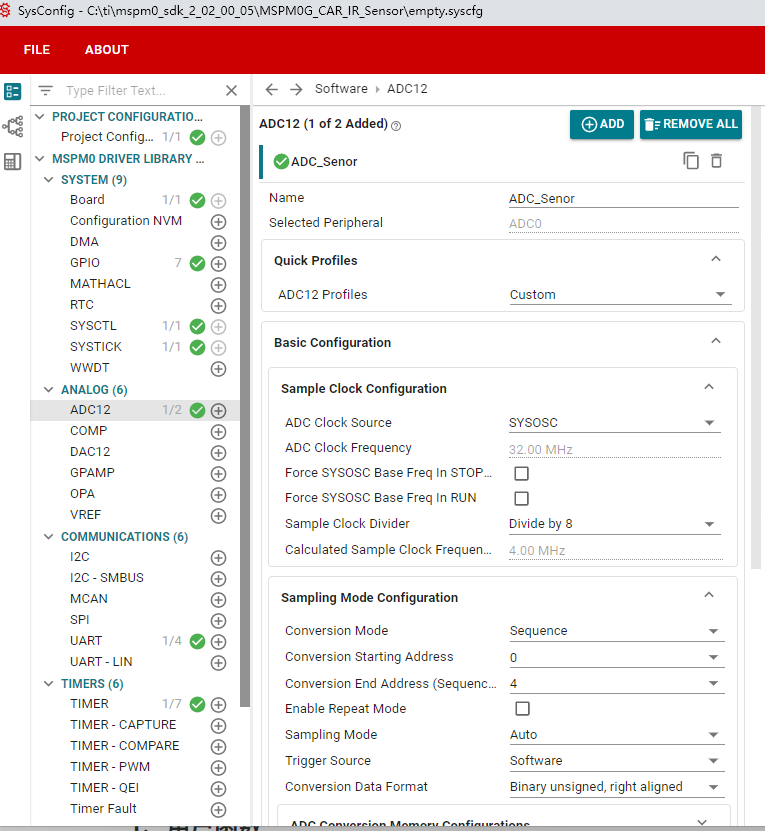Viewport: 765px width, 831px height.
Task: Clear the module filter text with X
Action: (x=231, y=91)
